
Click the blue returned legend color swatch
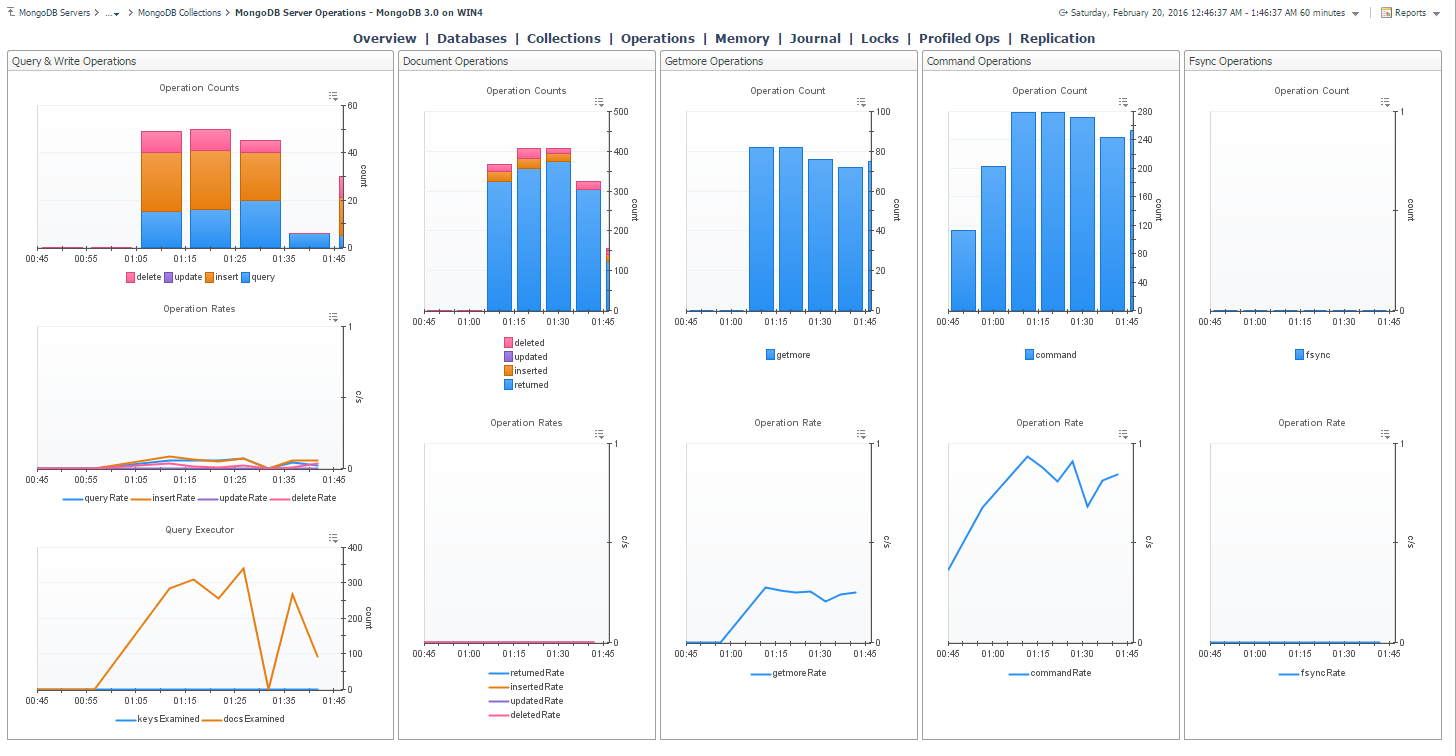click(508, 385)
